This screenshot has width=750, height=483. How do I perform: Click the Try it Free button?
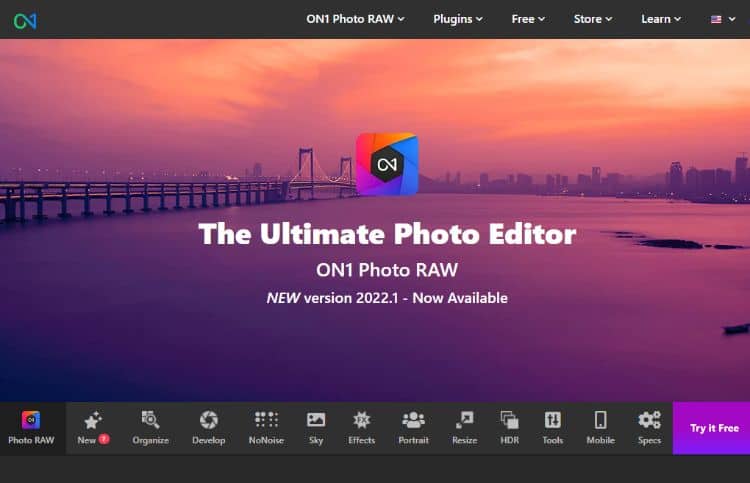click(x=711, y=428)
